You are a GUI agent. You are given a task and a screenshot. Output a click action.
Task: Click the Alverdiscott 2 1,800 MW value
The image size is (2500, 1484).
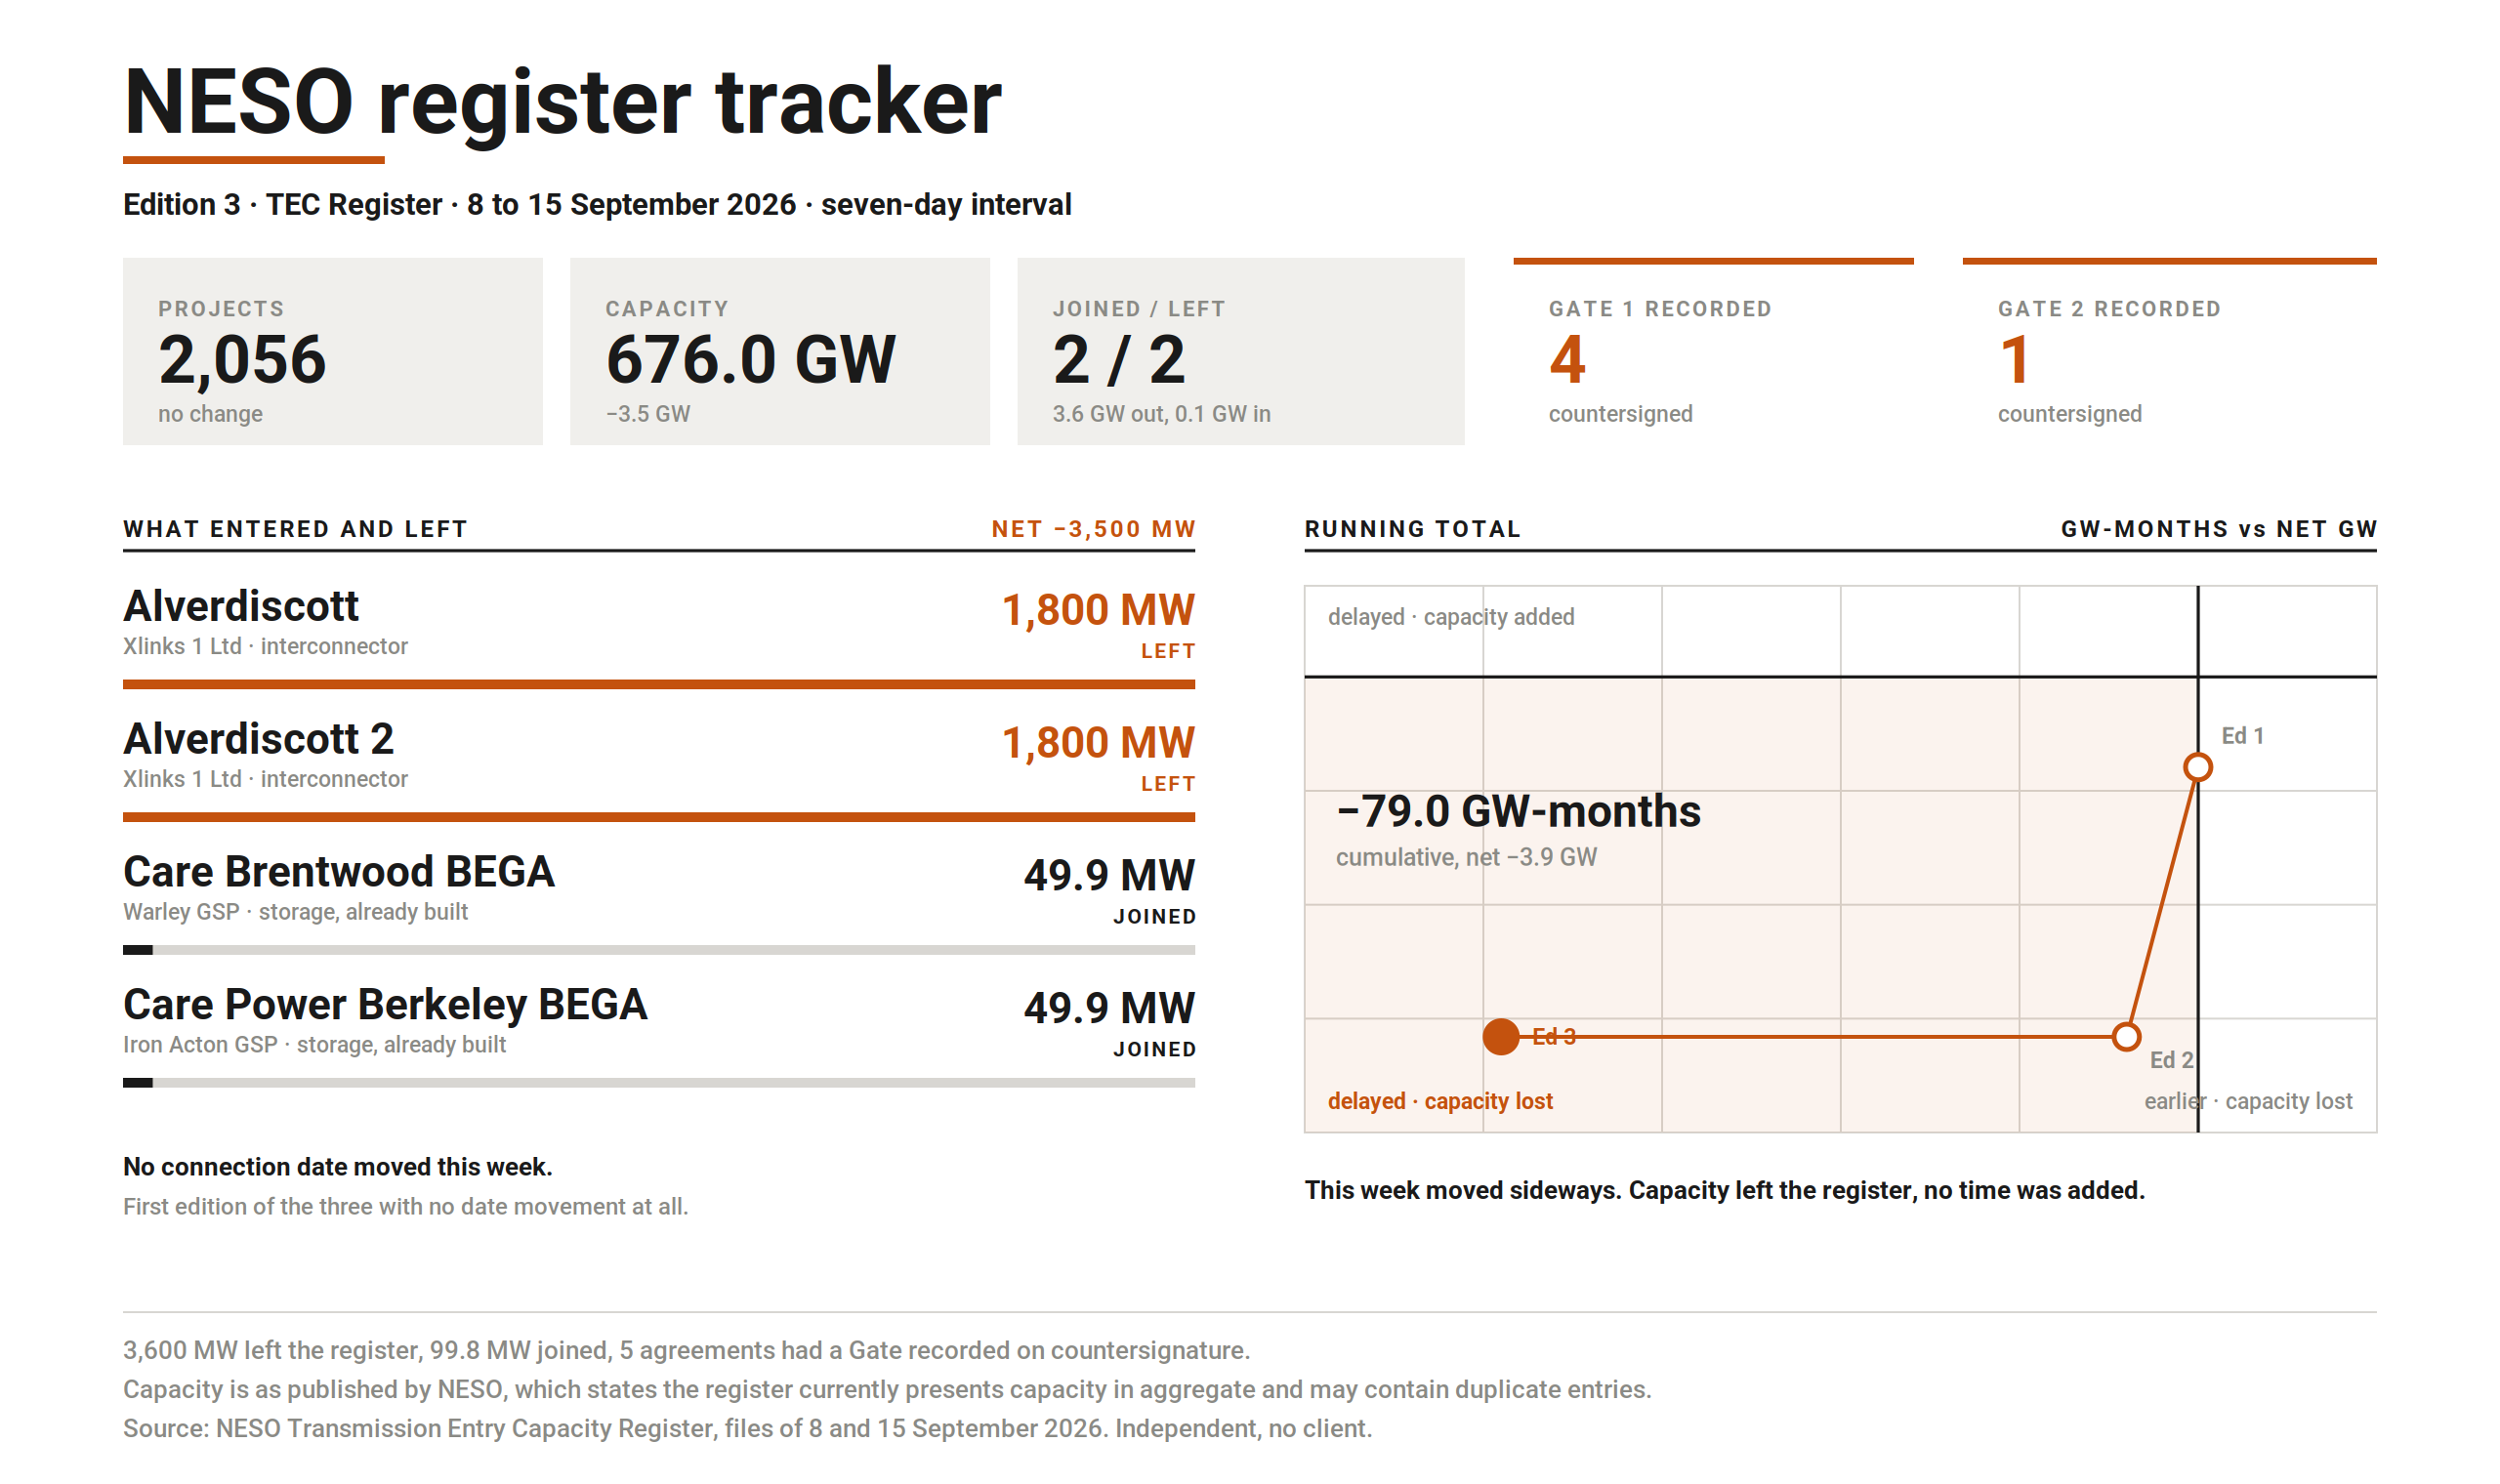pos(1098,743)
